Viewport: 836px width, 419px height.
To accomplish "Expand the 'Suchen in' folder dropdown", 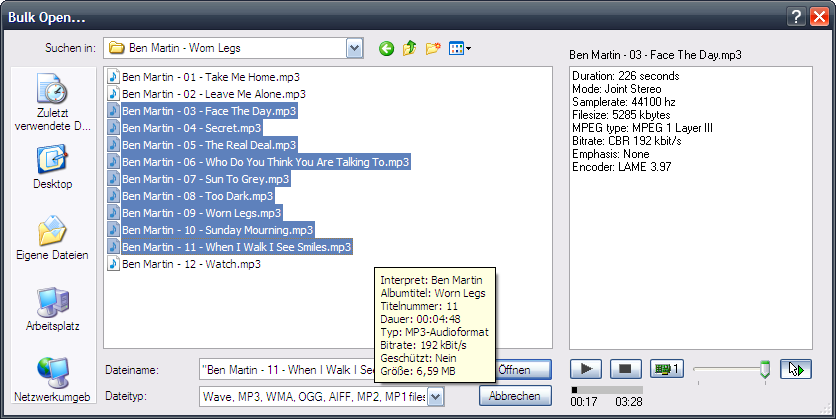I will (355, 49).
